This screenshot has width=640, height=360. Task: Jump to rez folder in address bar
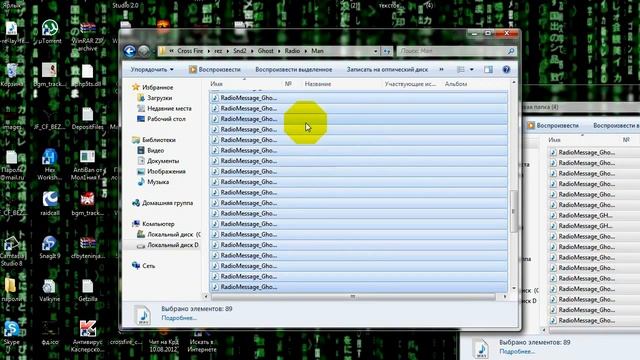(x=218, y=51)
